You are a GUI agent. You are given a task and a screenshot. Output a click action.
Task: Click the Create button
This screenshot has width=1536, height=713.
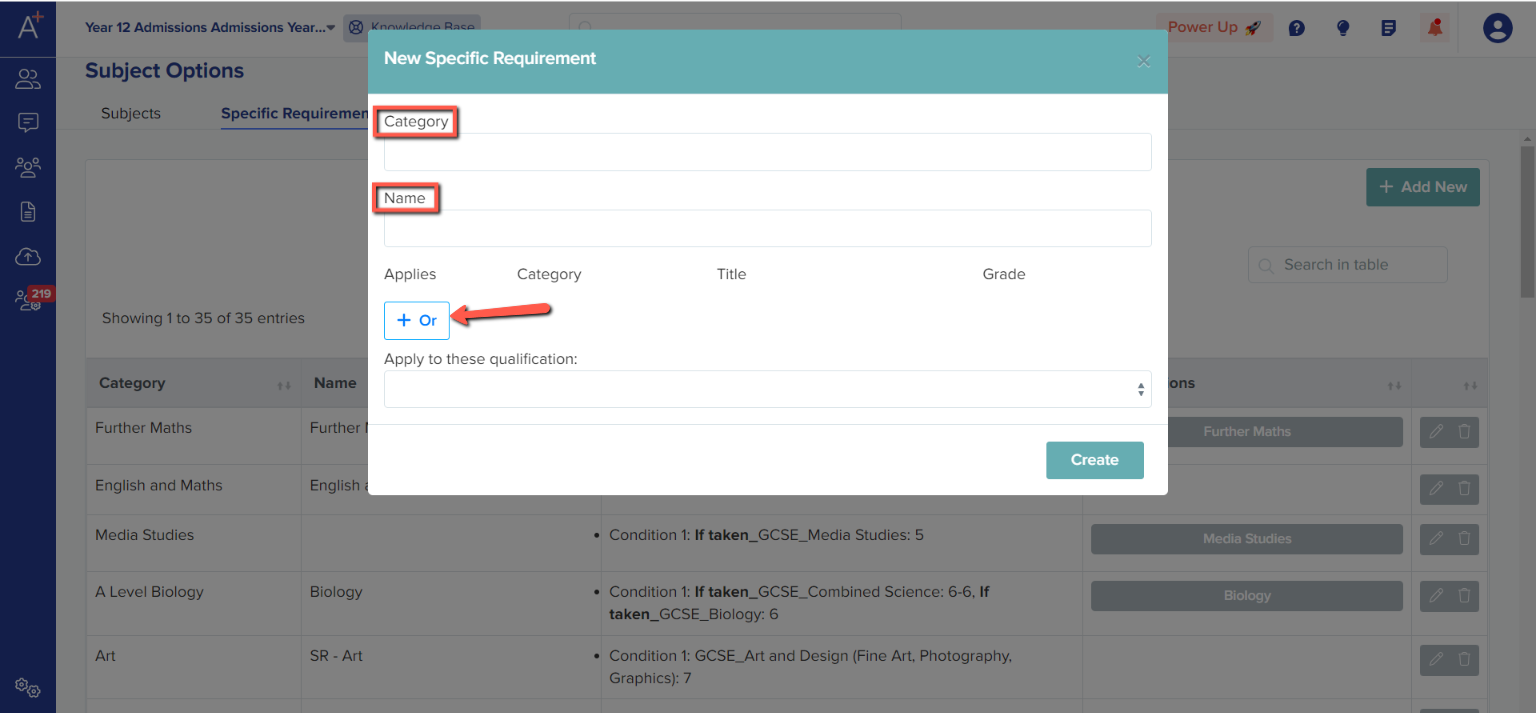pos(1095,460)
